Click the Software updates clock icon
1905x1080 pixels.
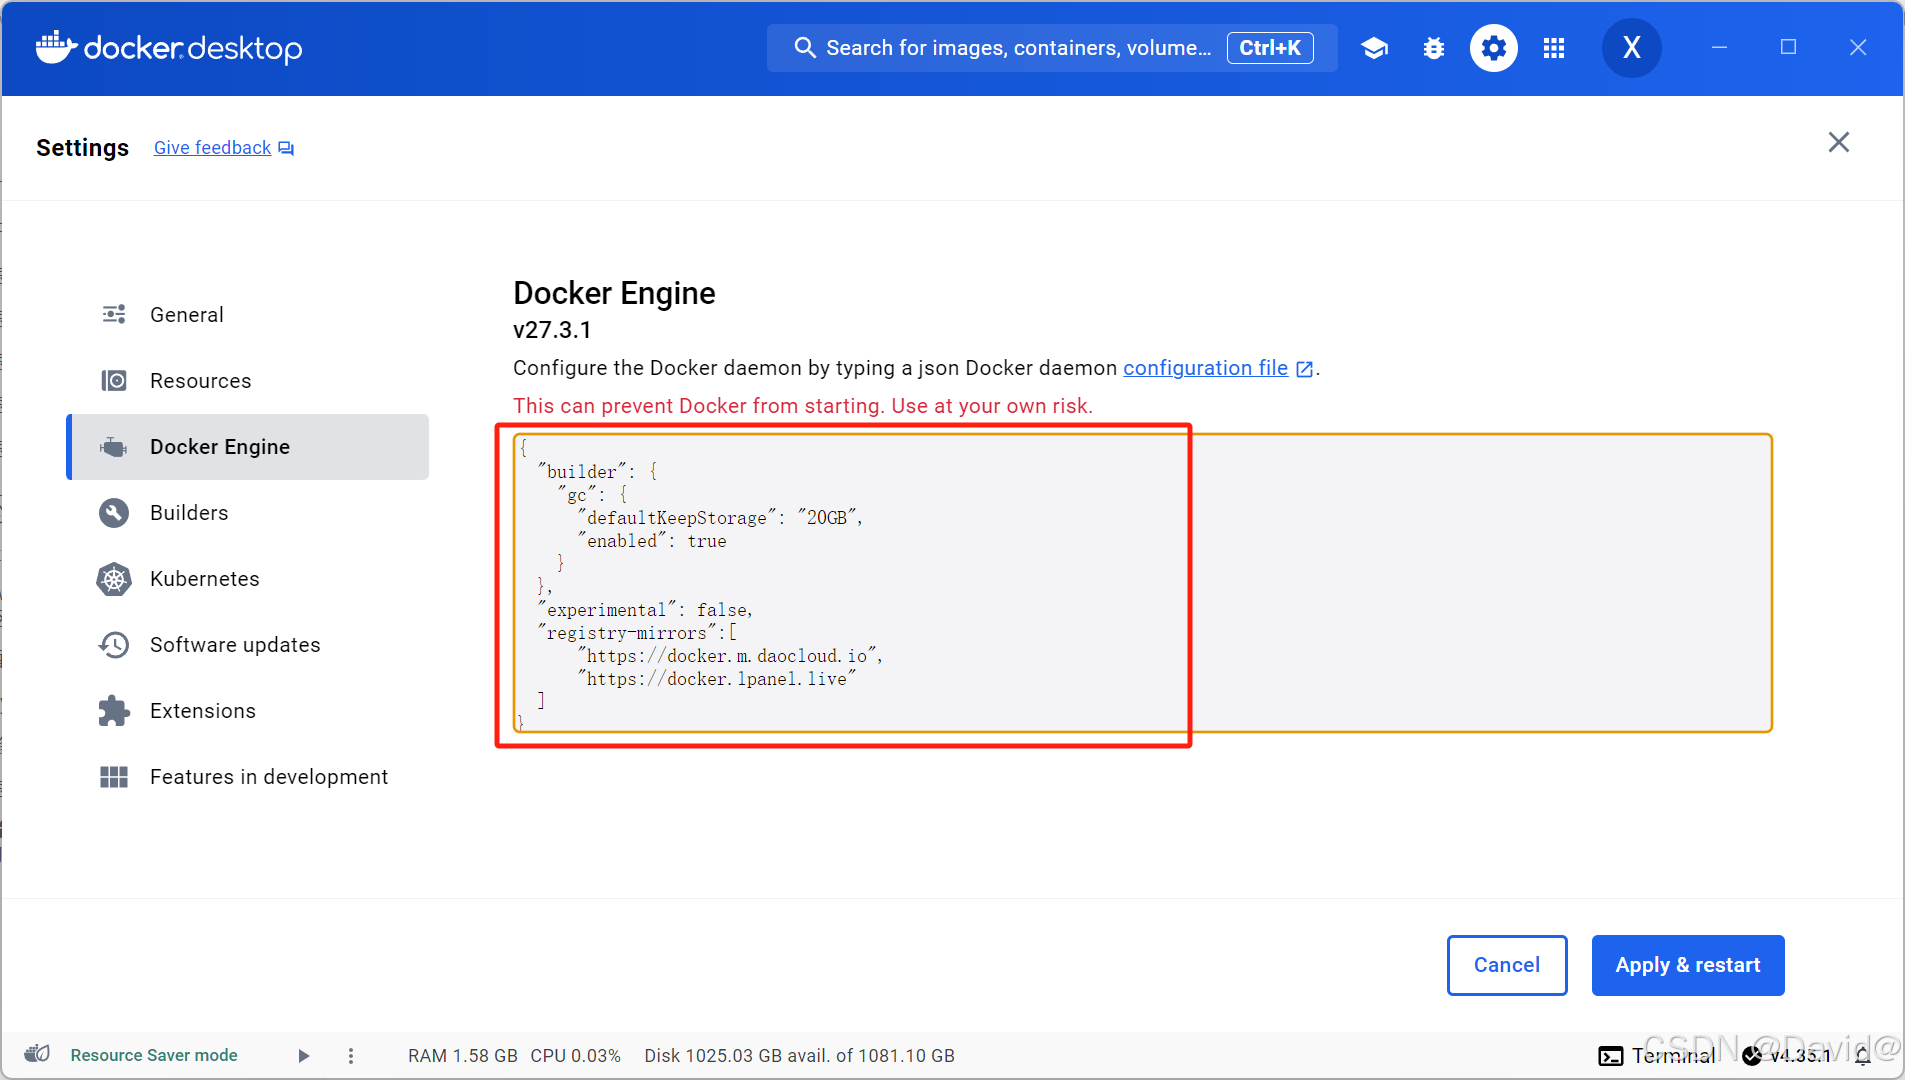point(114,645)
